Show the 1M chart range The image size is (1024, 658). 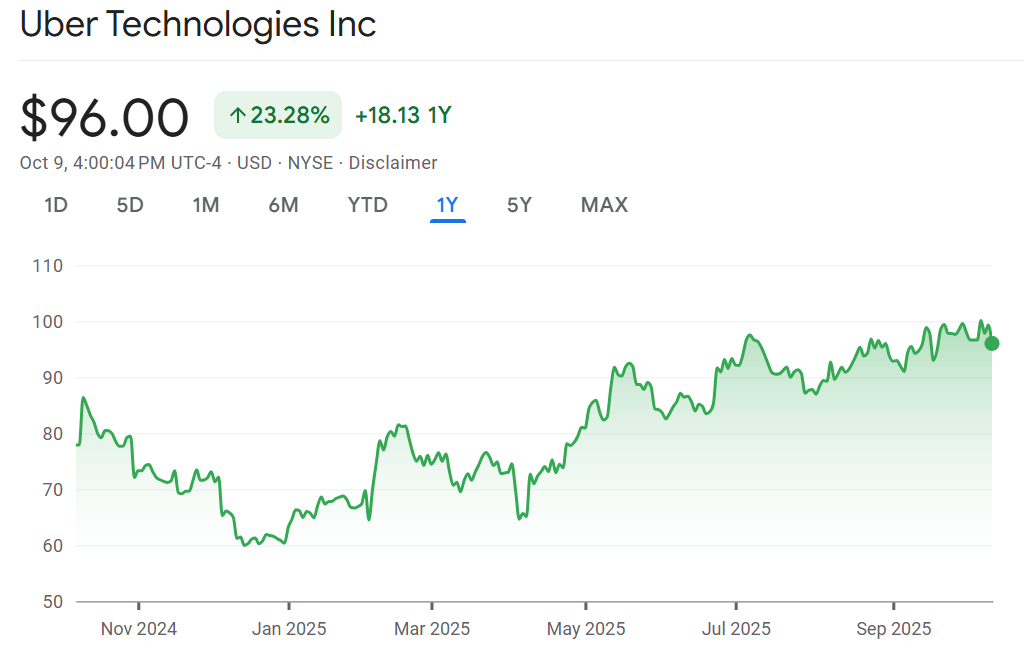(x=206, y=205)
